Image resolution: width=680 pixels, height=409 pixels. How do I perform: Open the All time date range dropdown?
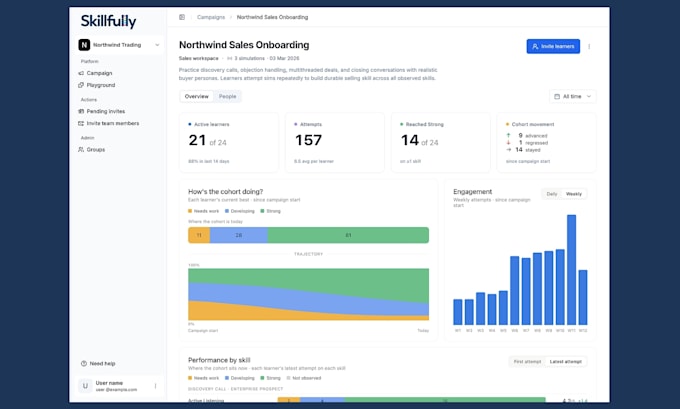pyautogui.click(x=573, y=96)
